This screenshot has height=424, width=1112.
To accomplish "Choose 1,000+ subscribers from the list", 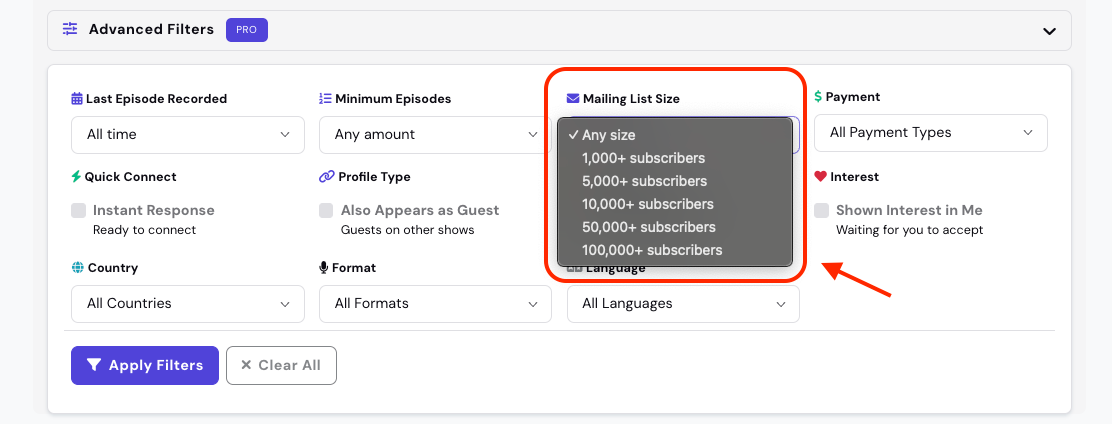I will (x=674, y=158).
